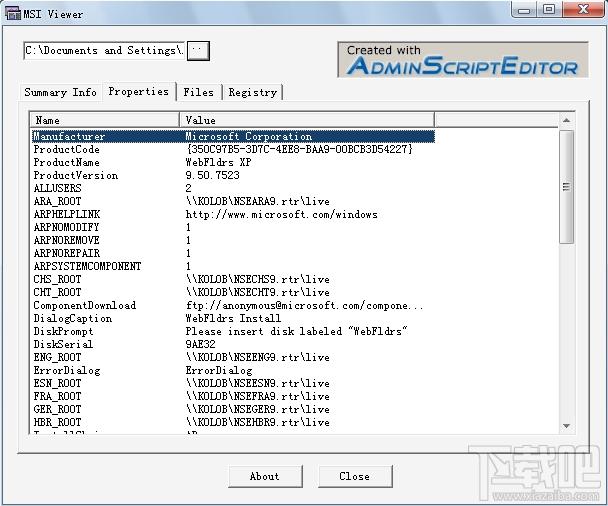This screenshot has width=608, height=506.
Task: Close the MSI Viewer window
Action: point(583,9)
